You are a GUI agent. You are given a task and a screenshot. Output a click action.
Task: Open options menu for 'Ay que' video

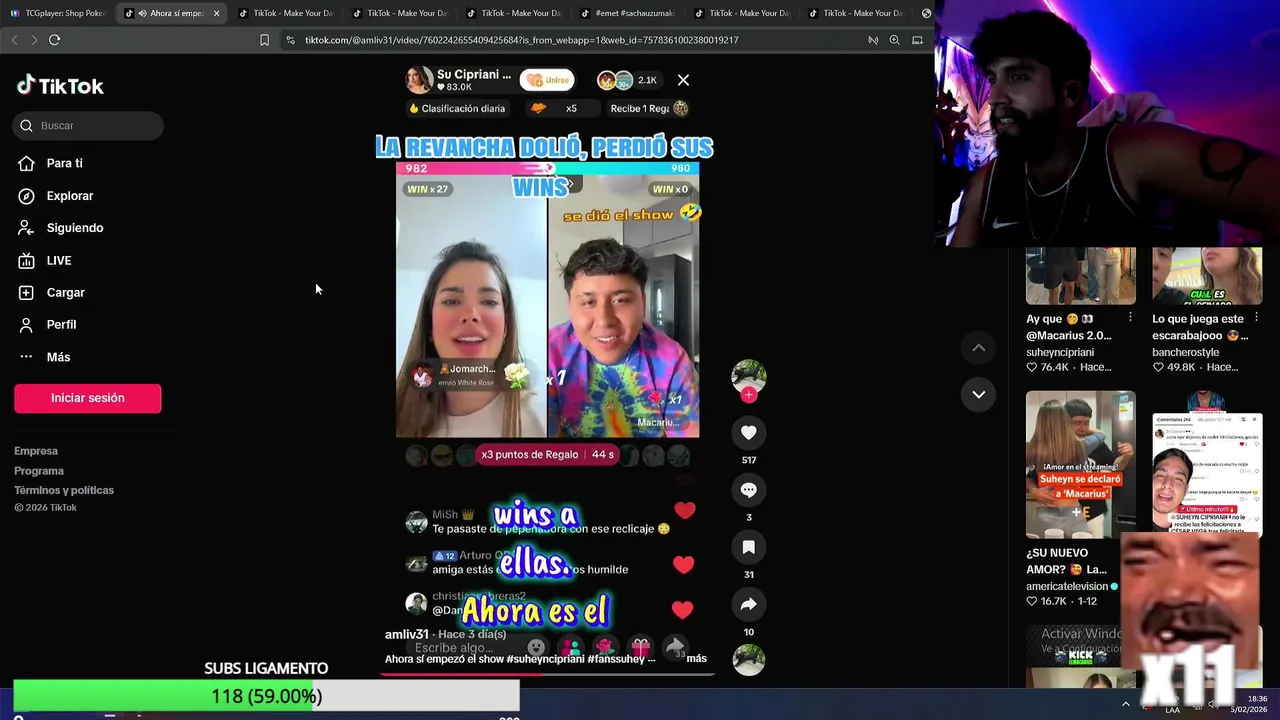[x=1130, y=317]
